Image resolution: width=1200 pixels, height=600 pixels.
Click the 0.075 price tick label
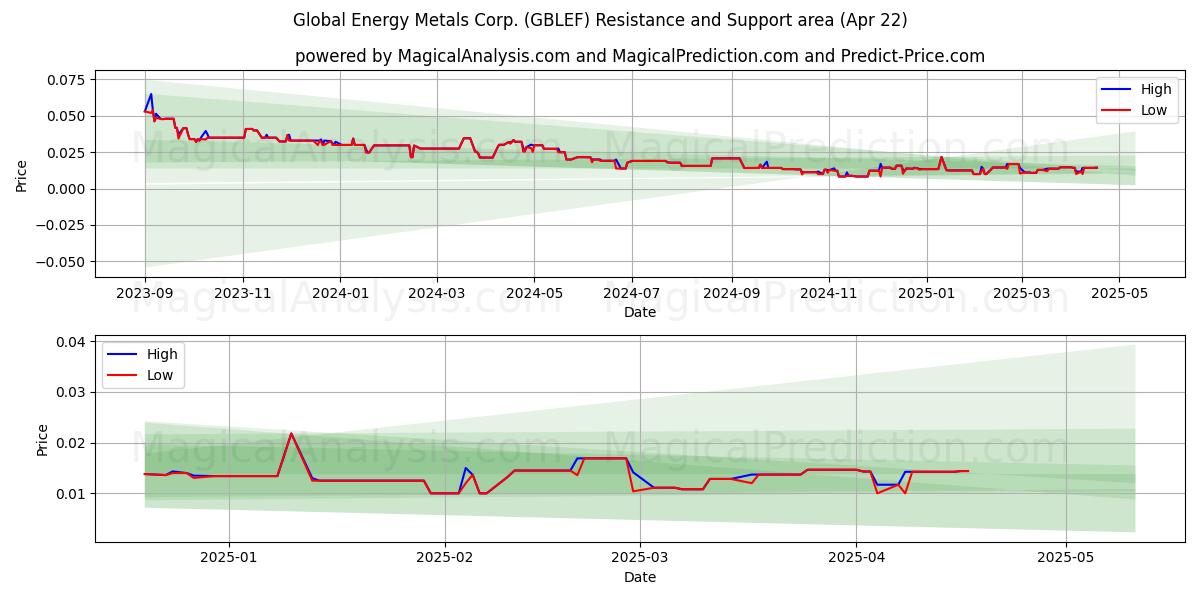[x=67, y=80]
